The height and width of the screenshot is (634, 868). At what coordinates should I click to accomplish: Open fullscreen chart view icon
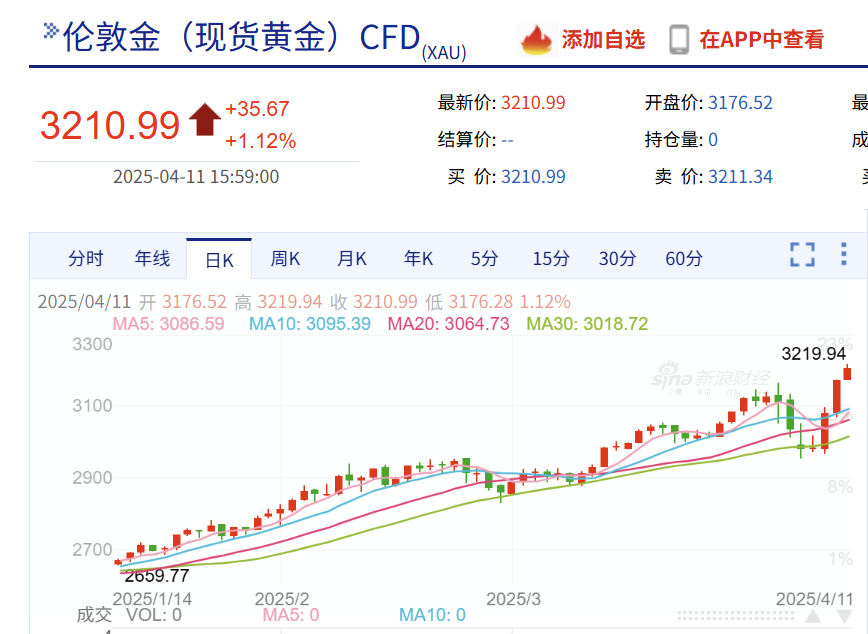(x=801, y=256)
